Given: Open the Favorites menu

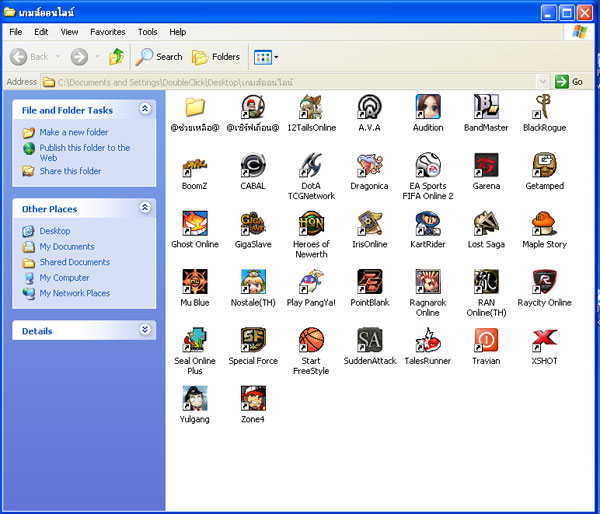Looking at the screenshot, I should point(107,32).
